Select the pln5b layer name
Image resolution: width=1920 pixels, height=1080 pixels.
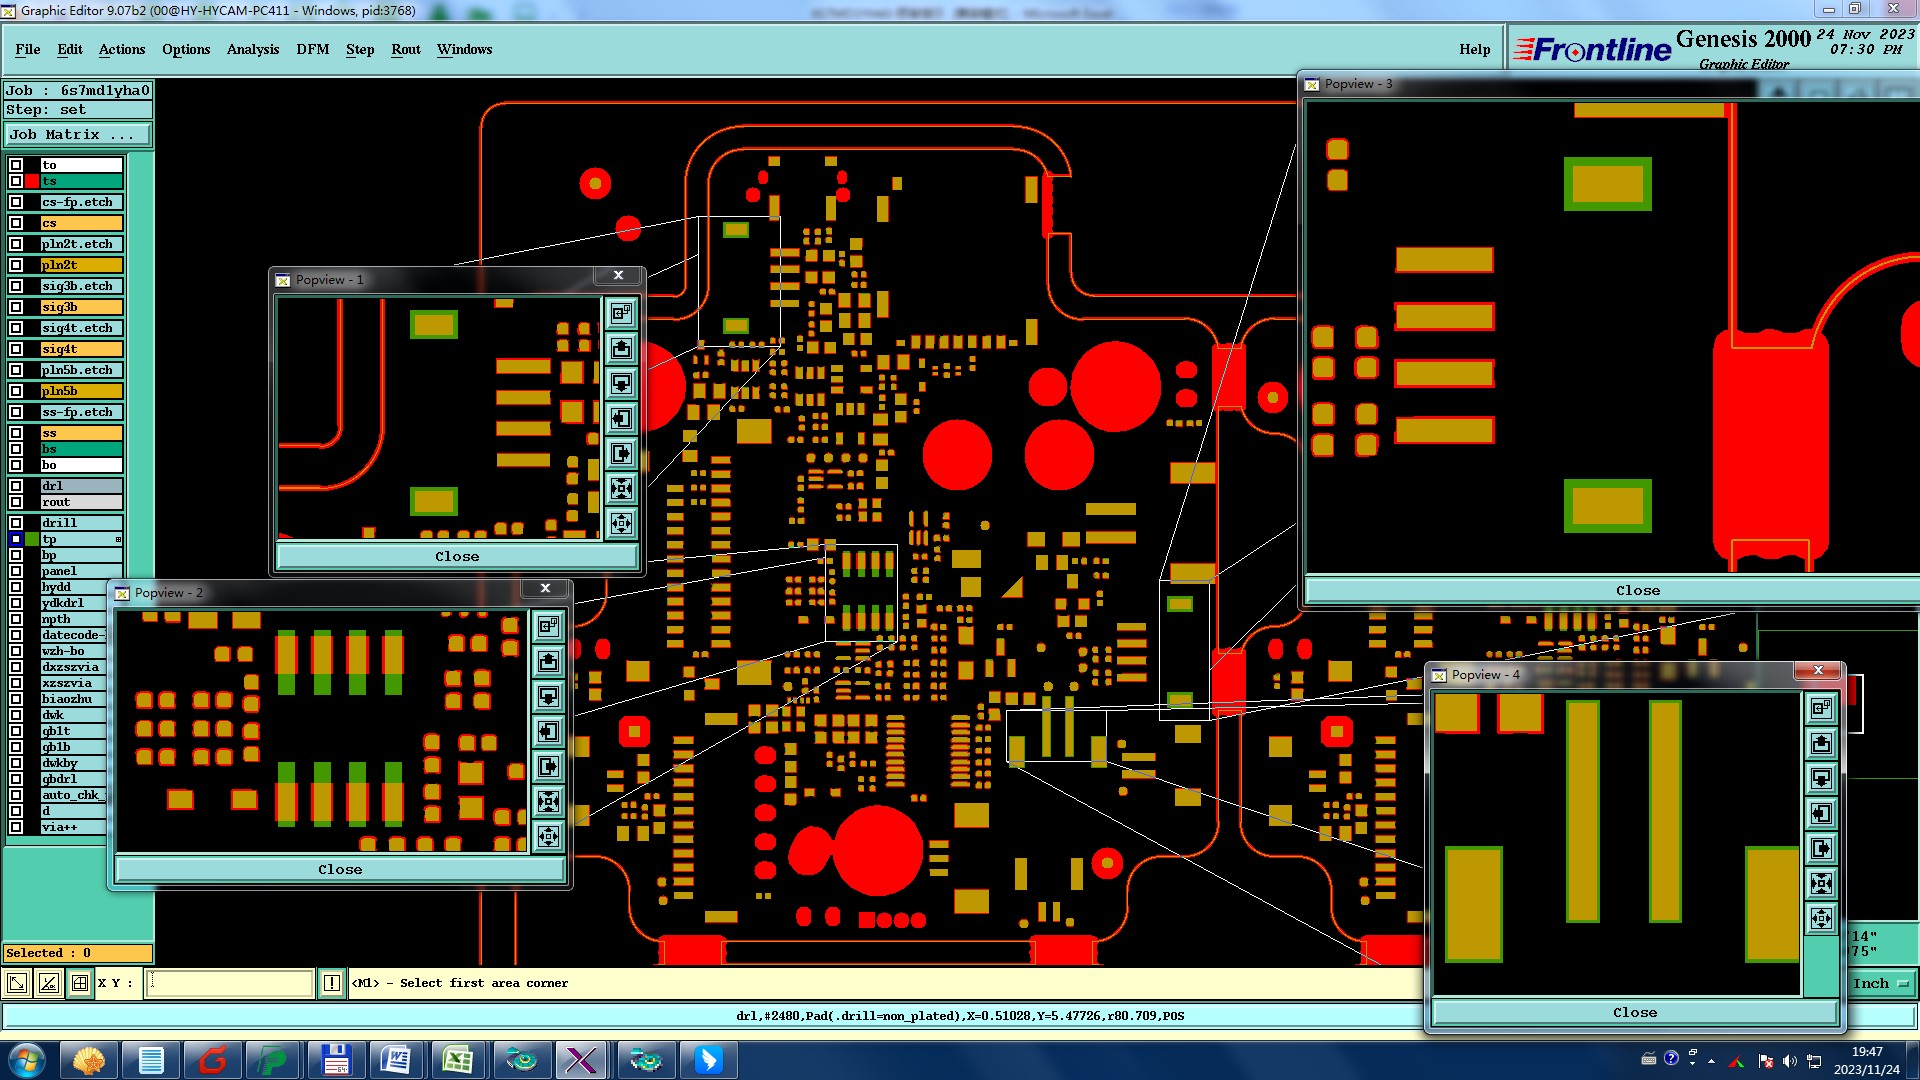81,391
